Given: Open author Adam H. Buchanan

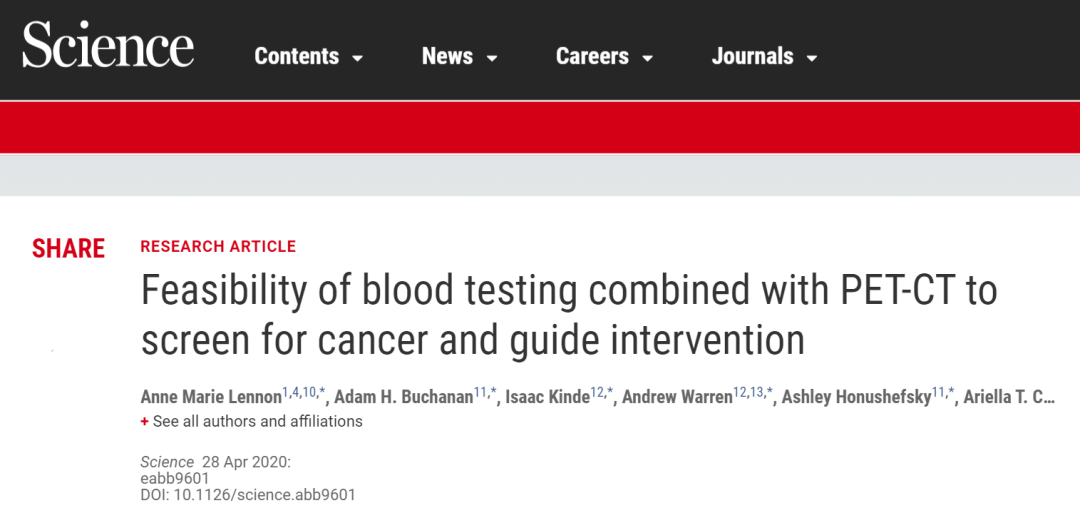Looking at the screenshot, I should [x=403, y=398].
